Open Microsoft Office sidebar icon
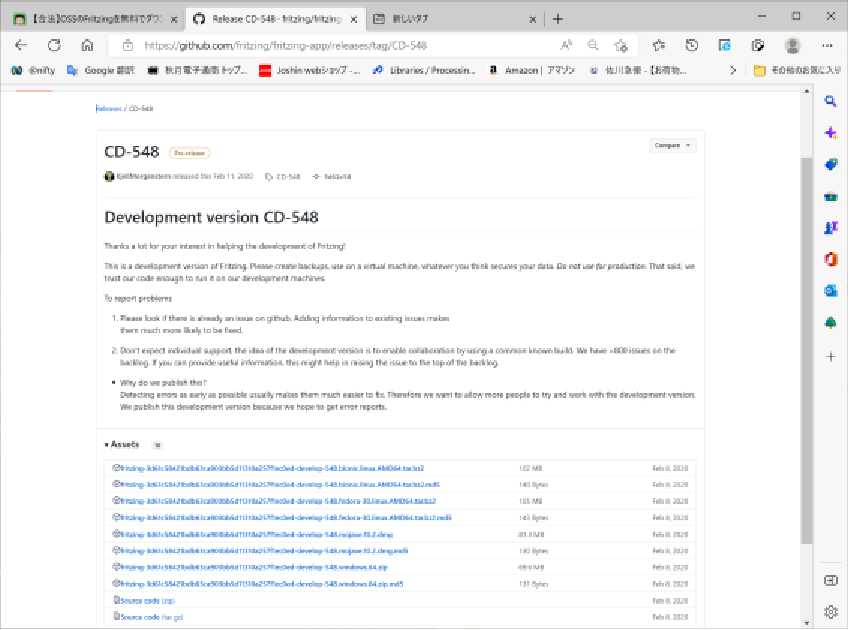 [831, 259]
